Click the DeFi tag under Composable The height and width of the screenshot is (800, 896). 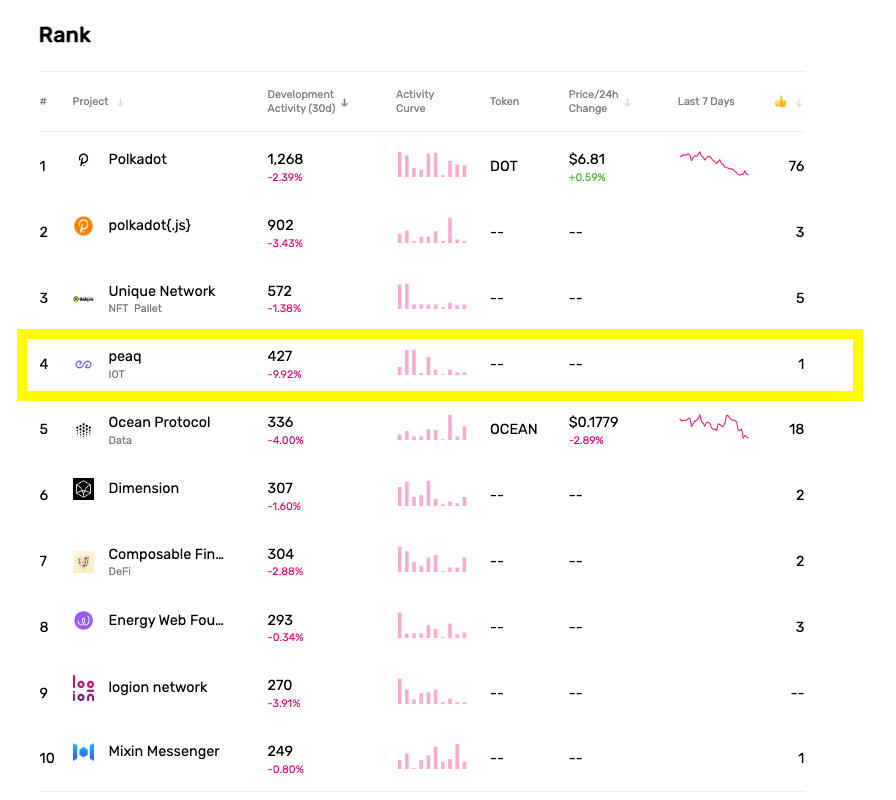119,571
